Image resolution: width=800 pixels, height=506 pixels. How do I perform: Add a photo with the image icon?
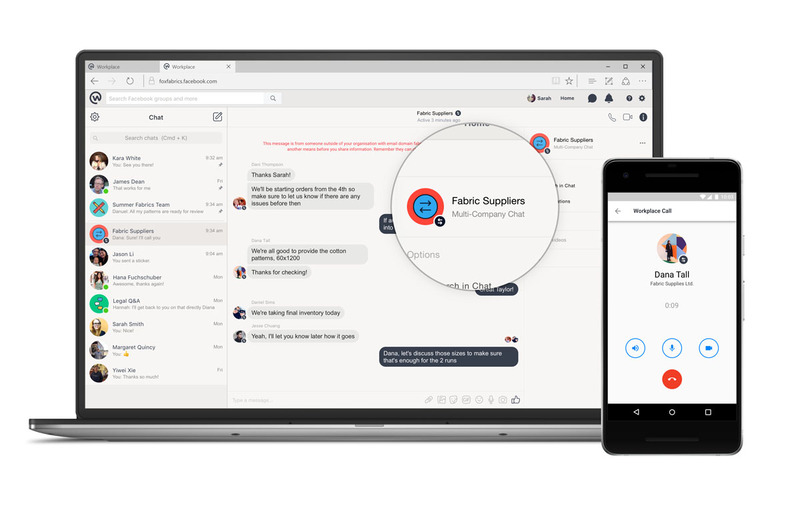pos(441,400)
